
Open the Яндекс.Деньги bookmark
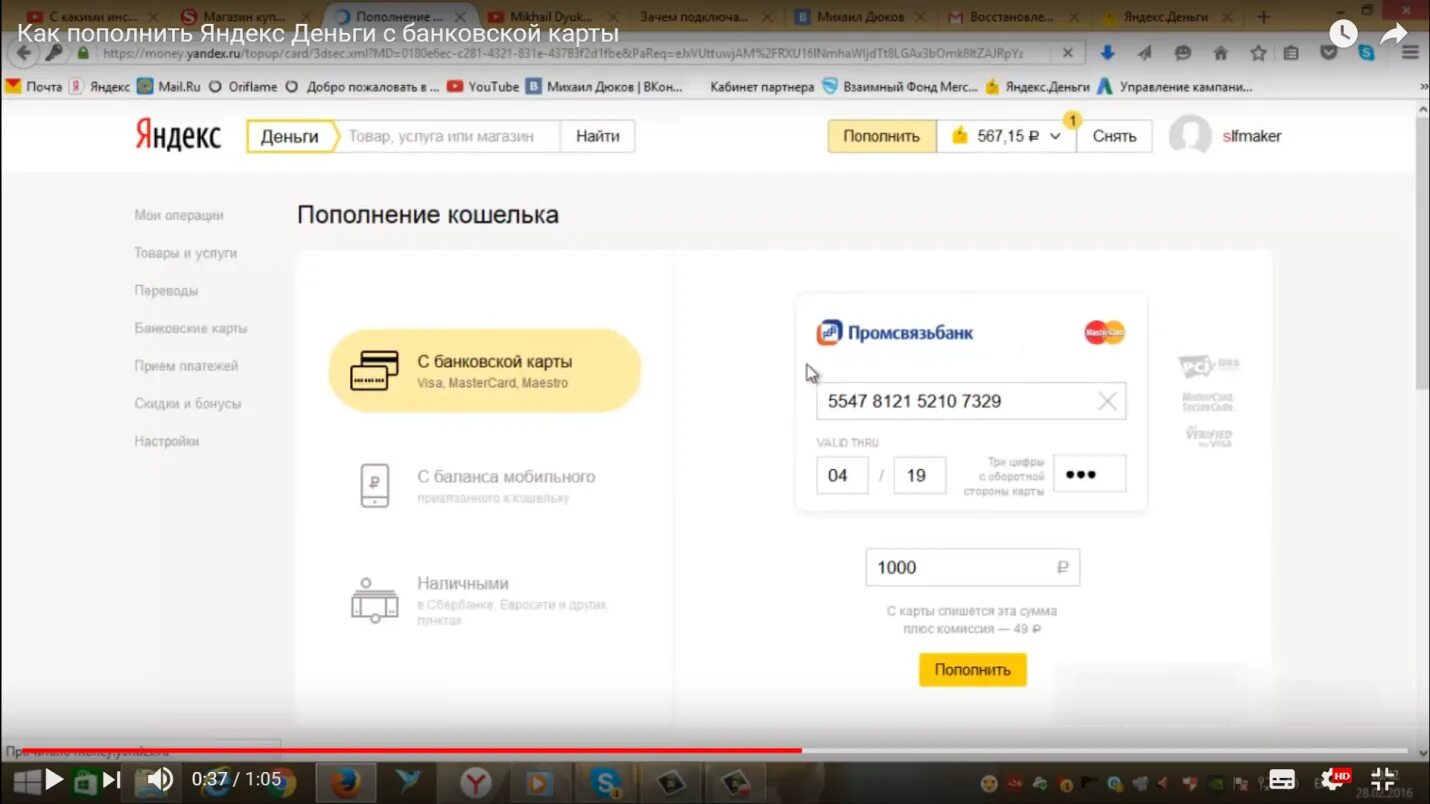click(x=1037, y=87)
